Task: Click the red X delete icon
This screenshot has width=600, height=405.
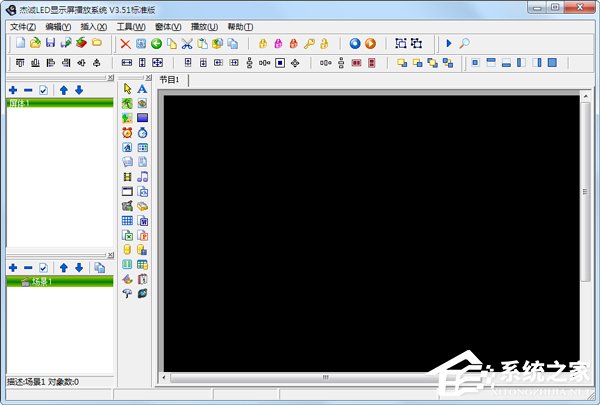Action: click(125, 43)
